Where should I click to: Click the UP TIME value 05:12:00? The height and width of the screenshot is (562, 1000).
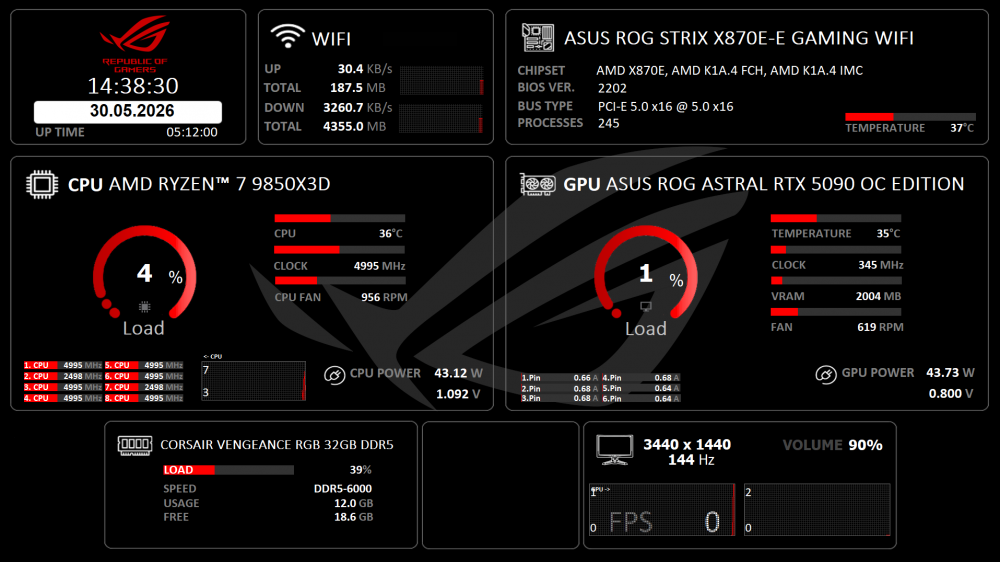click(x=192, y=132)
